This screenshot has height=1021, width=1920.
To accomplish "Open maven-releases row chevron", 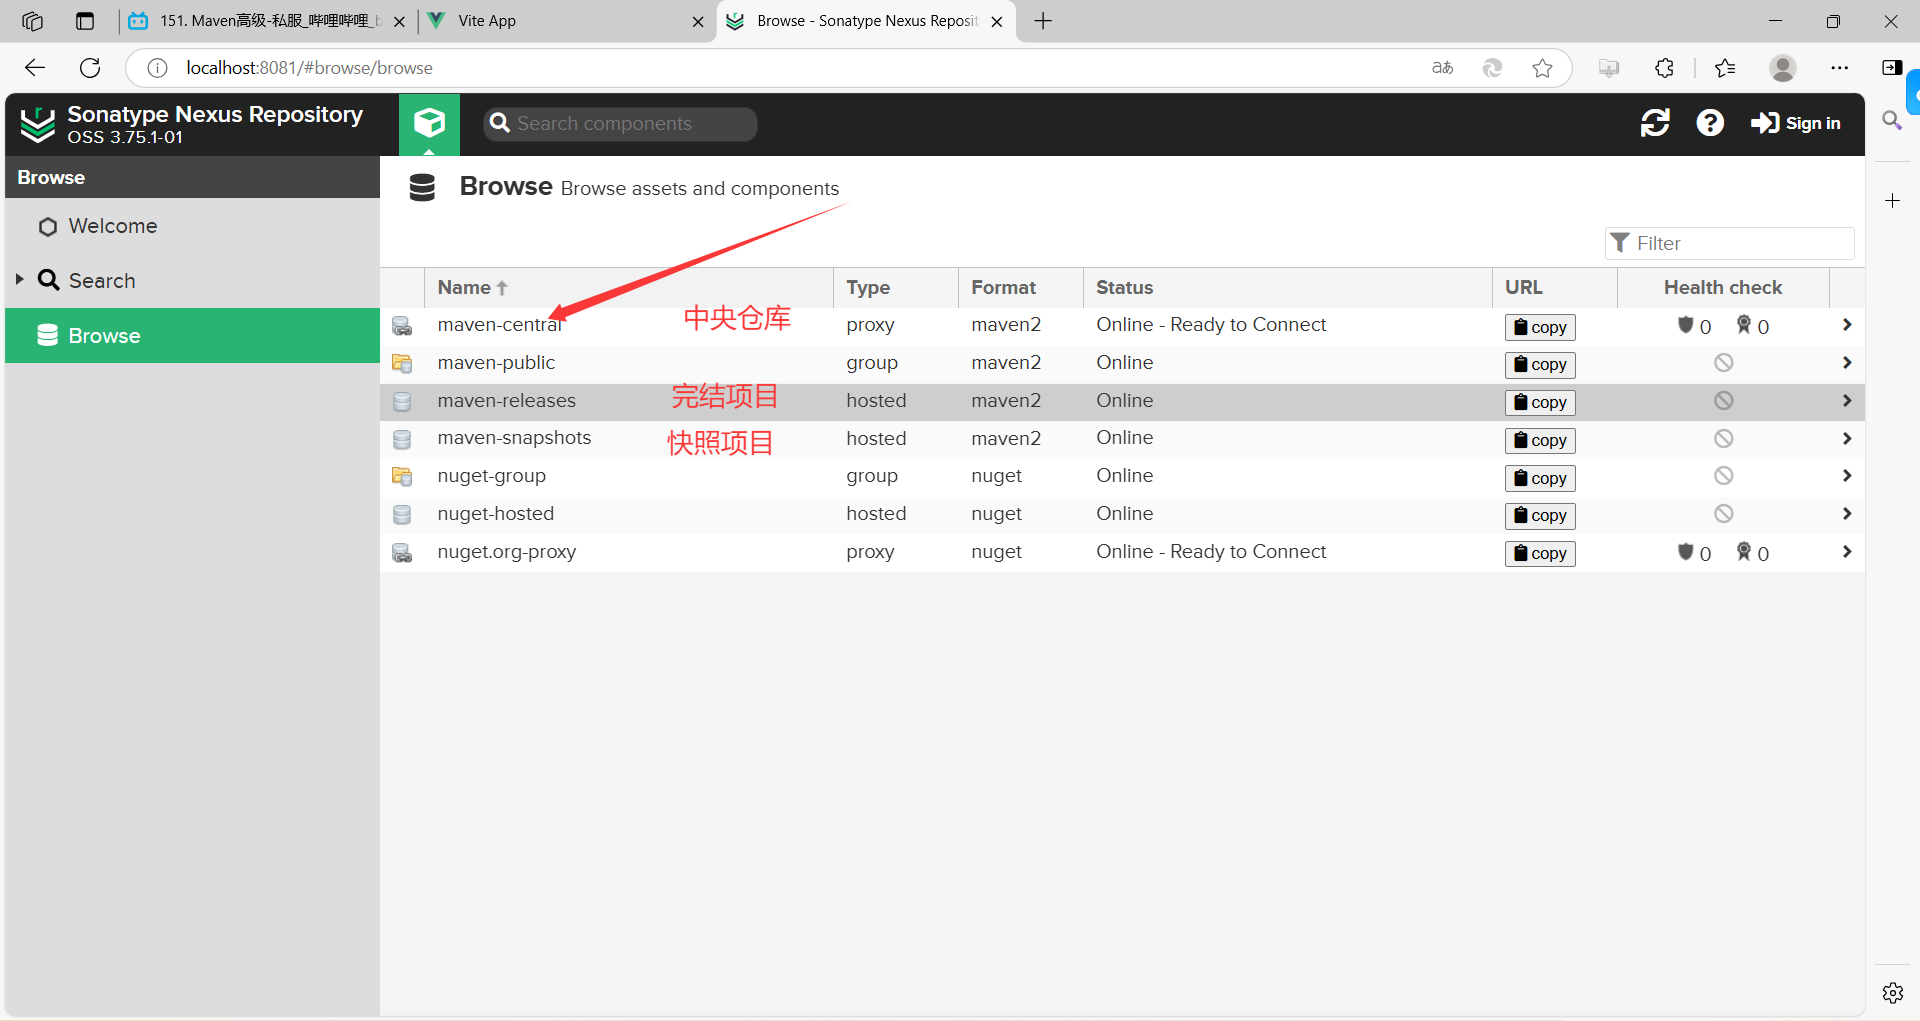I will 1847,401.
